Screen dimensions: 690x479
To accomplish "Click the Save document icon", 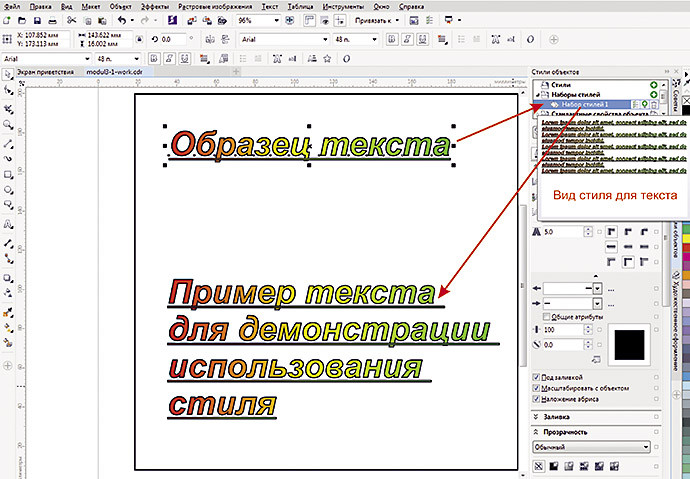I will [37, 20].
